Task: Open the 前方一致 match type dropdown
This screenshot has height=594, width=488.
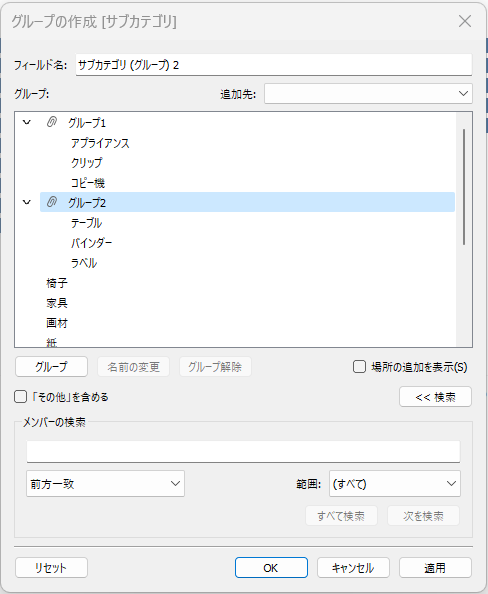Action: click(105, 483)
